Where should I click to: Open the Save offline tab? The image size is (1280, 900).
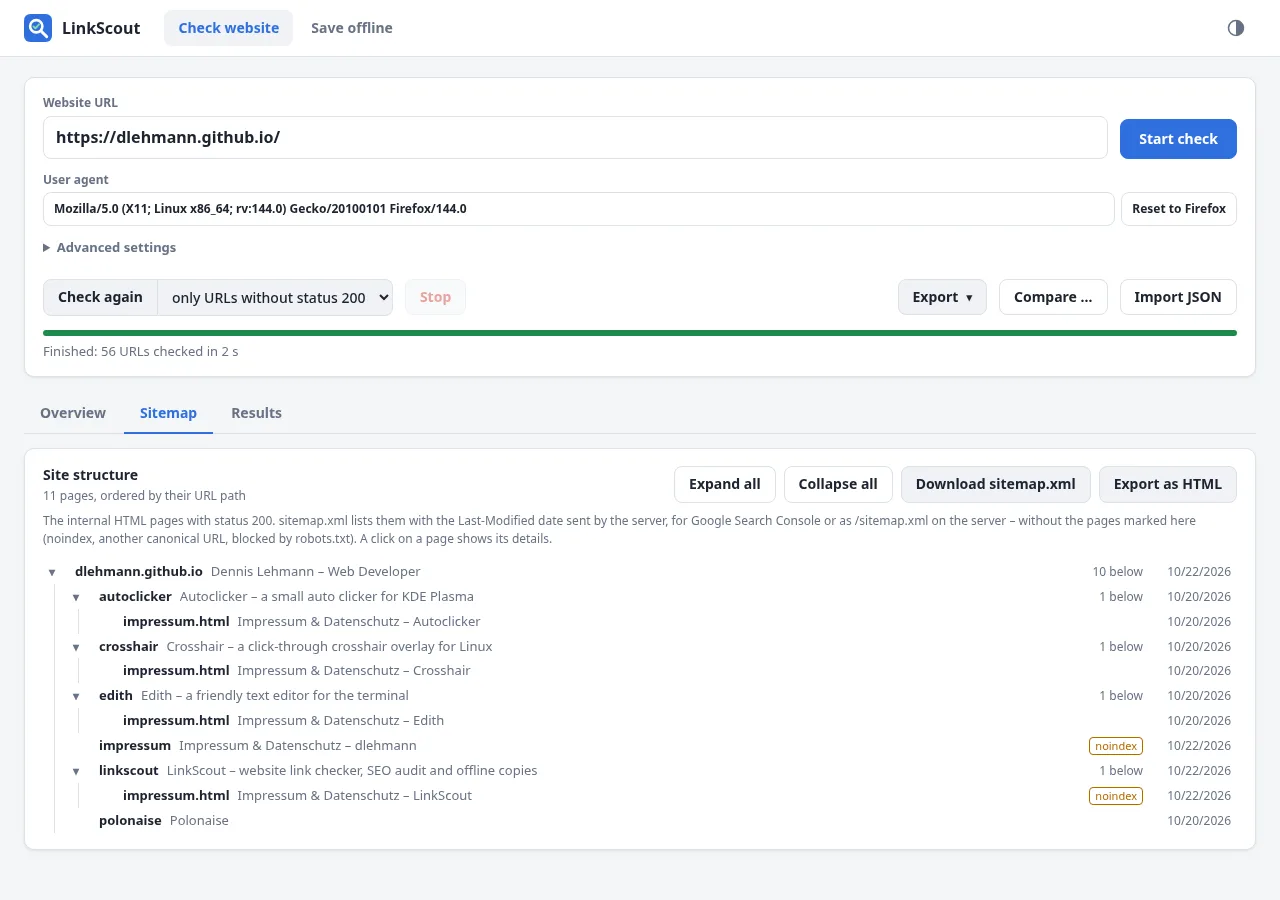pyautogui.click(x=352, y=28)
